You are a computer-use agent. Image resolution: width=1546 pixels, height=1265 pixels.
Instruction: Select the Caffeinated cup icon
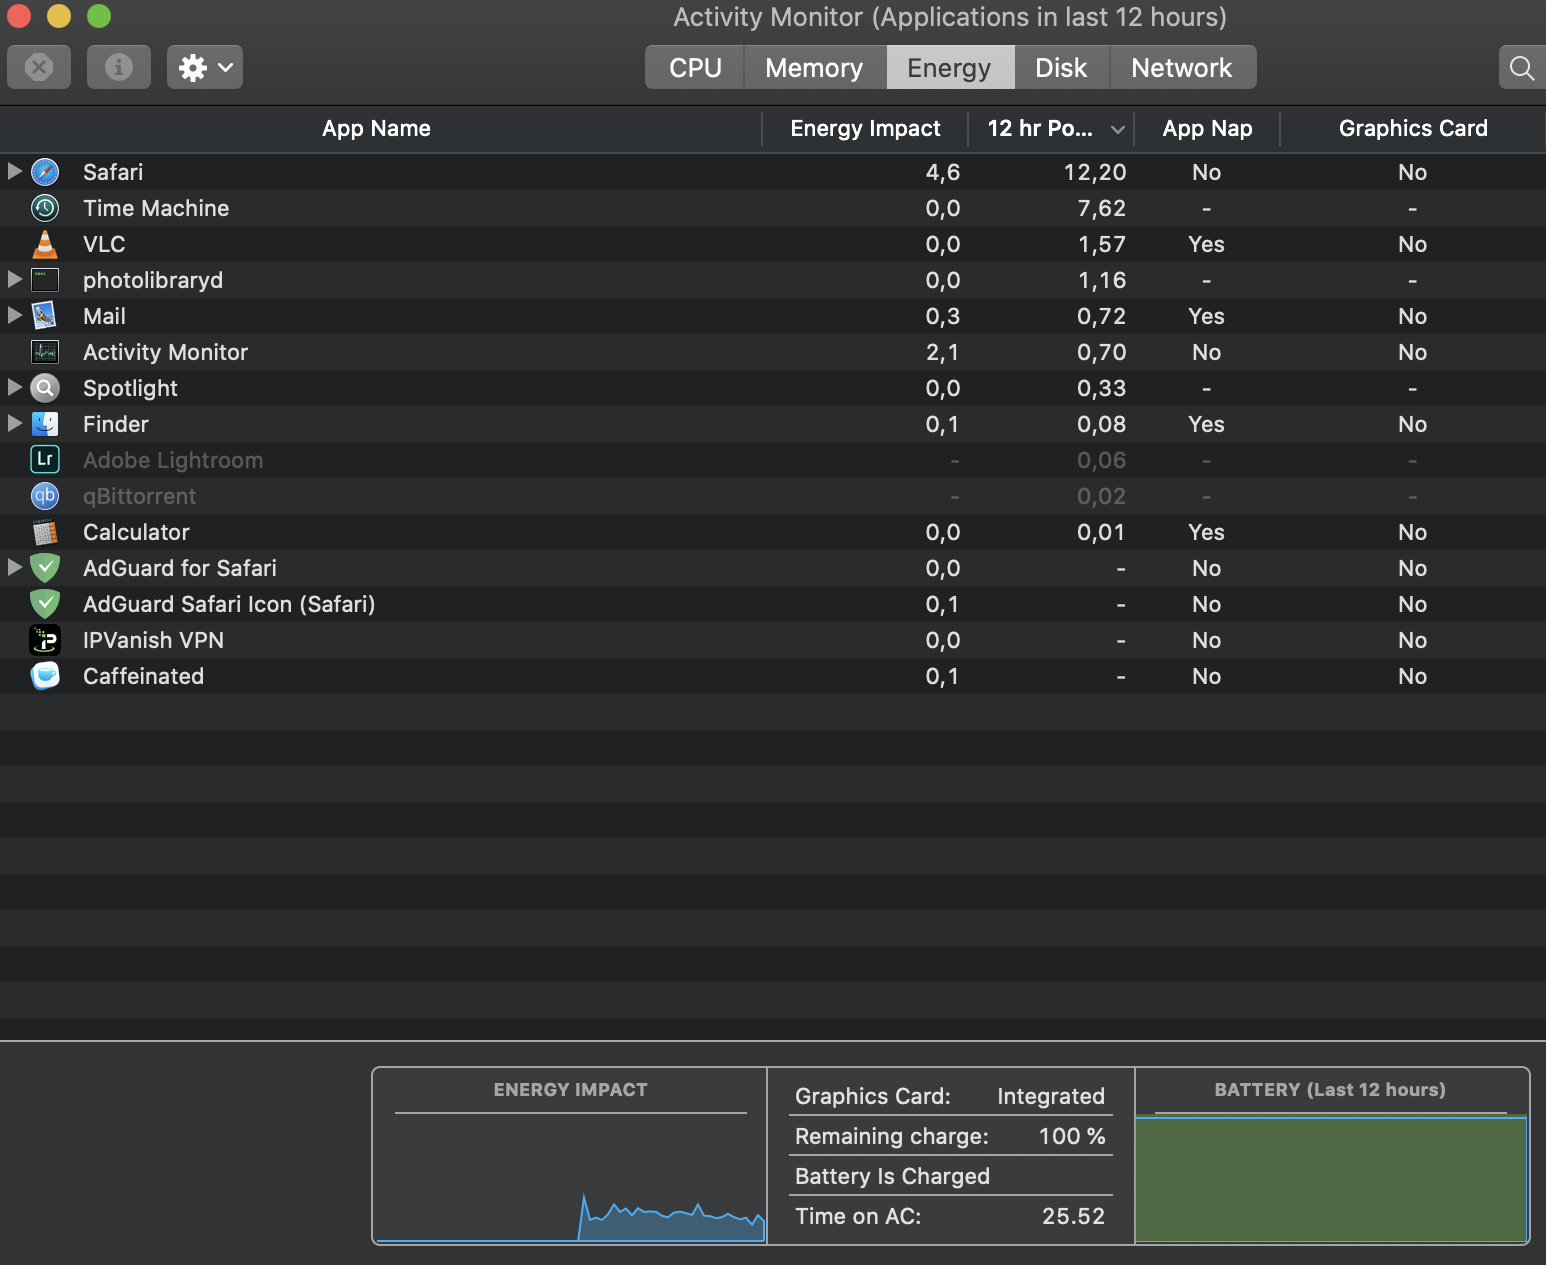click(45, 676)
